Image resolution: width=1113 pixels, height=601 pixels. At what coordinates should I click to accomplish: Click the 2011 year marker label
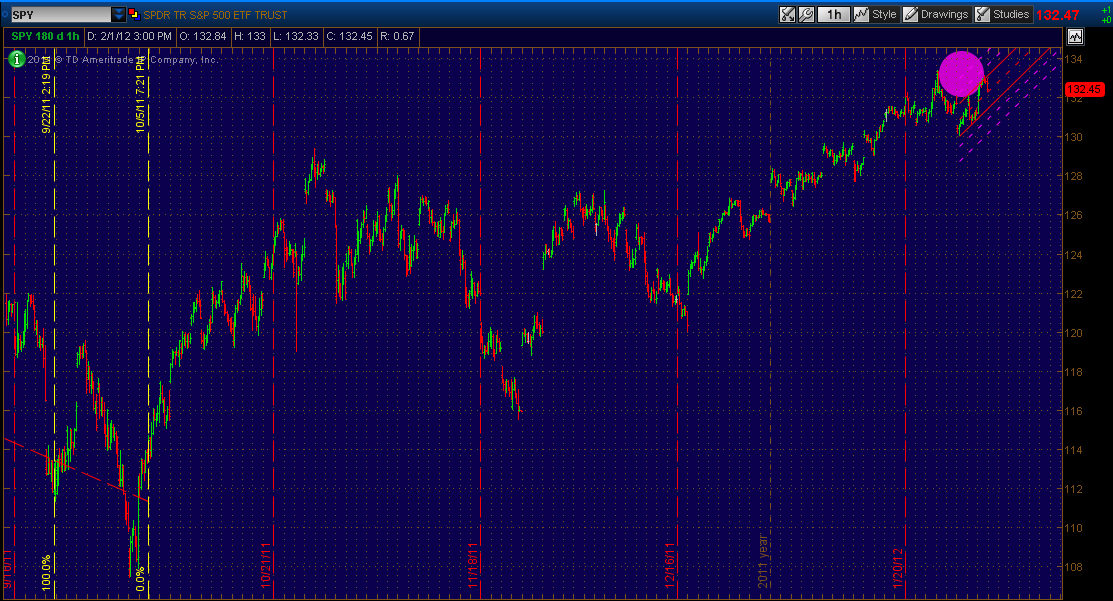pyautogui.click(x=763, y=561)
